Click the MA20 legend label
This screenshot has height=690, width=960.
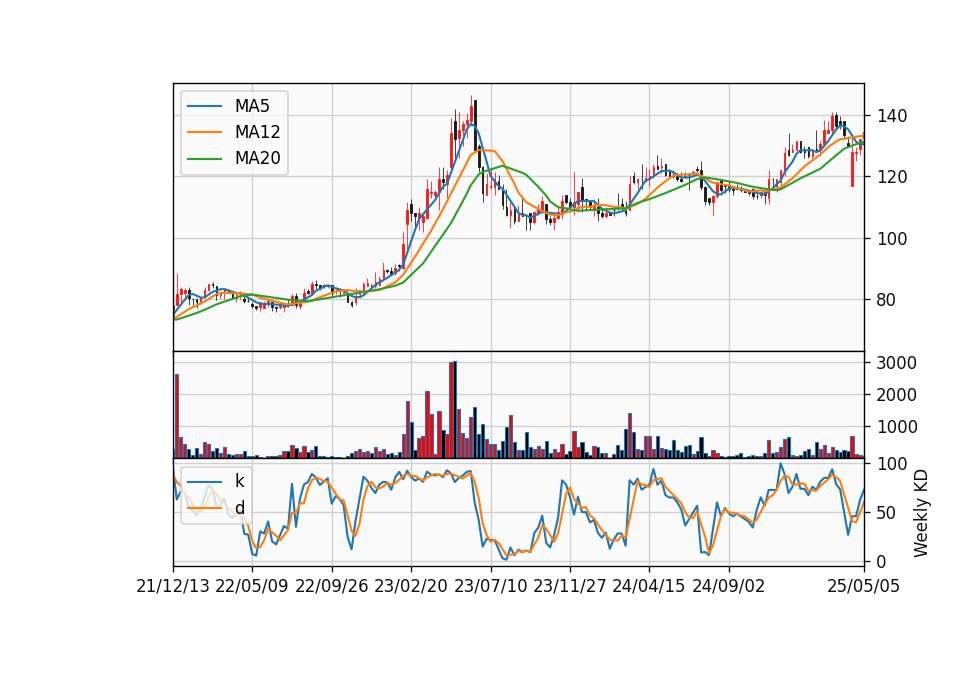pos(258,158)
